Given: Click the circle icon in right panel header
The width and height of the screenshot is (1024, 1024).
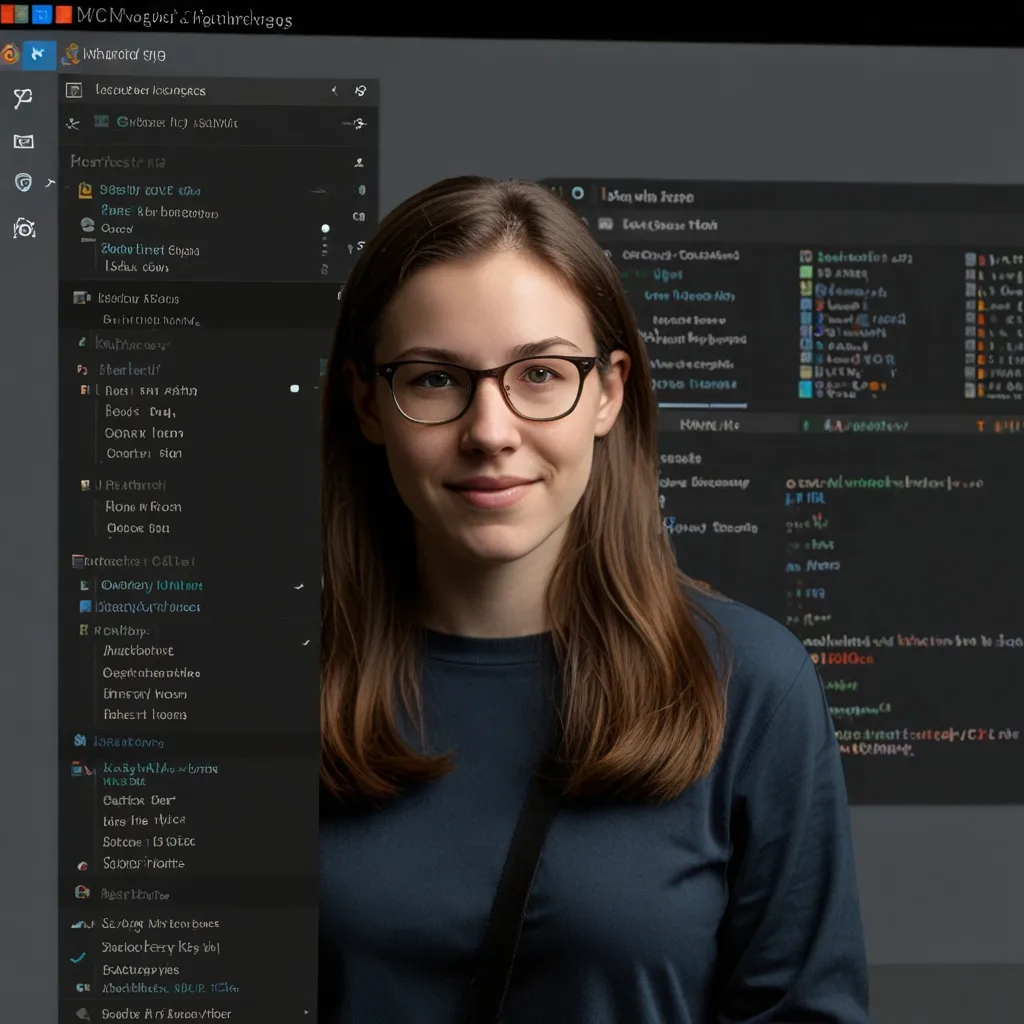Looking at the screenshot, I should [x=577, y=193].
